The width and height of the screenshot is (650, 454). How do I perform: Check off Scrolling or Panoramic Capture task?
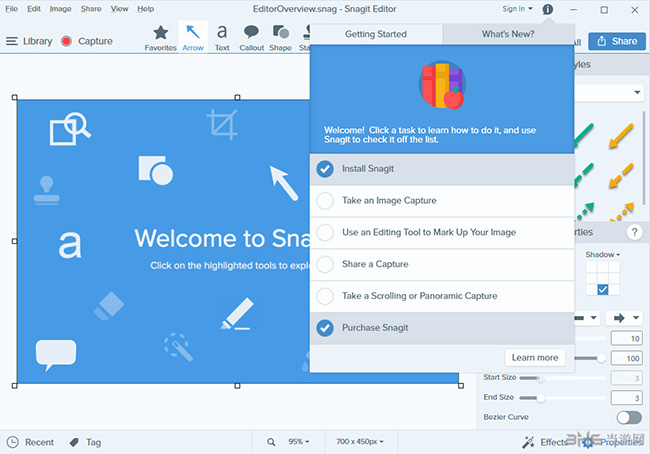click(x=325, y=296)
